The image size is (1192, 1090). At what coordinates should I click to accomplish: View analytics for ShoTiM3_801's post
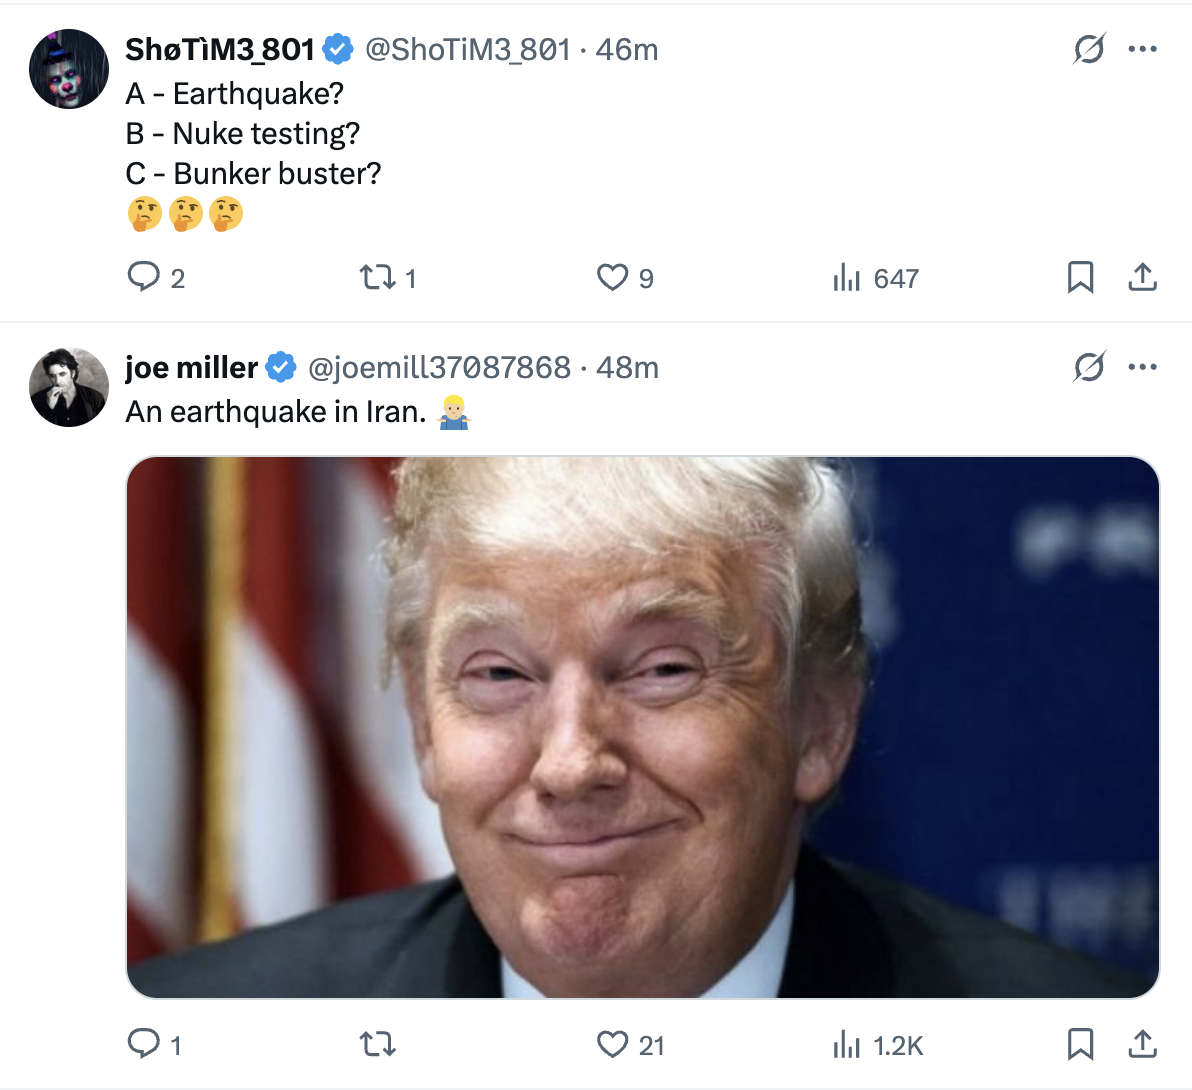pyautogui.click(x=846, y=278)
